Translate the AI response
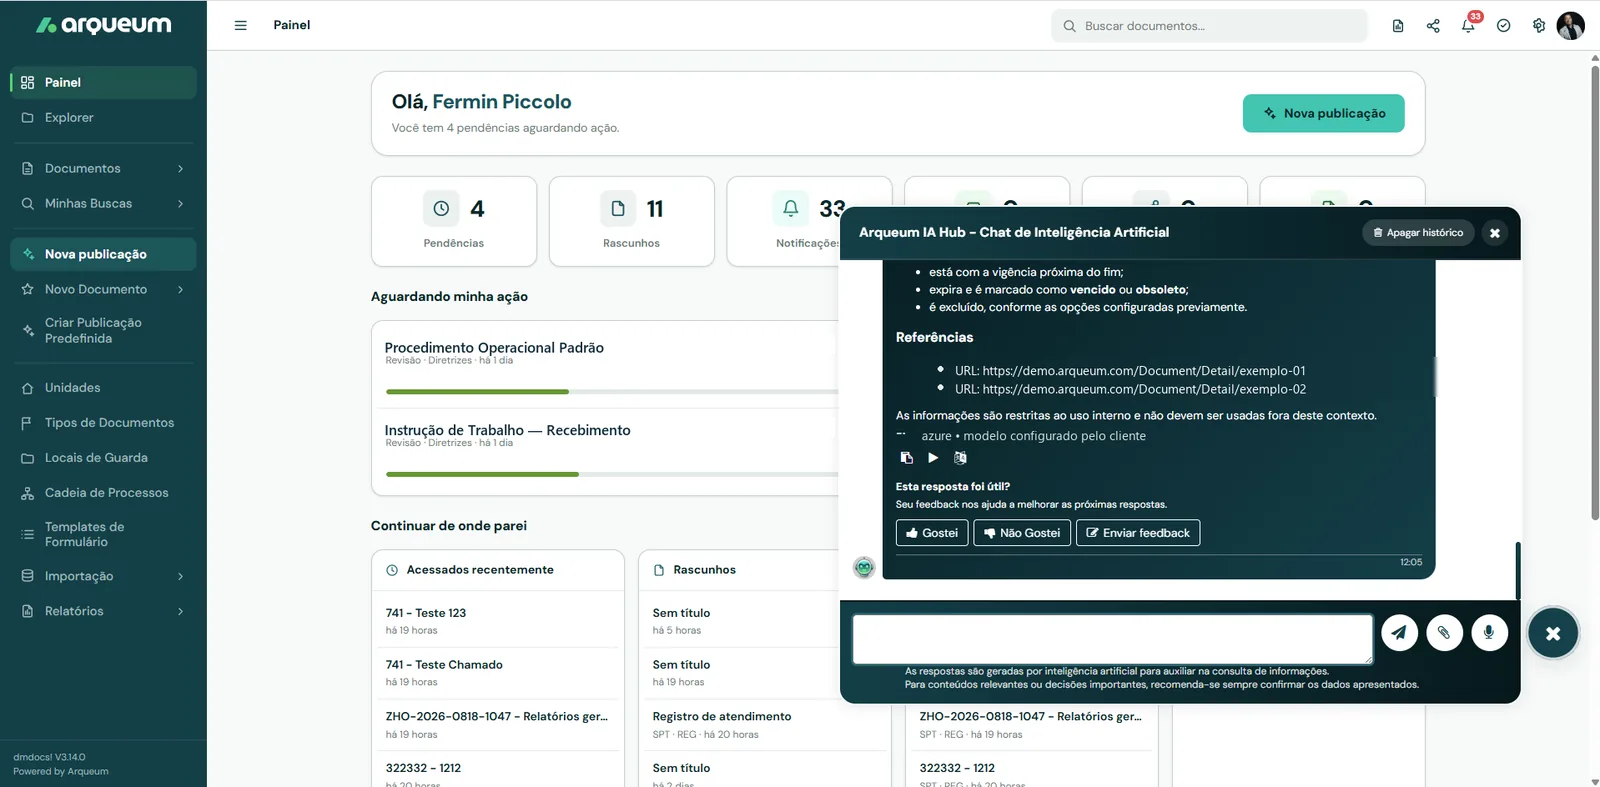The height and width of the screenshot is (787, 1600). [960, 458]
